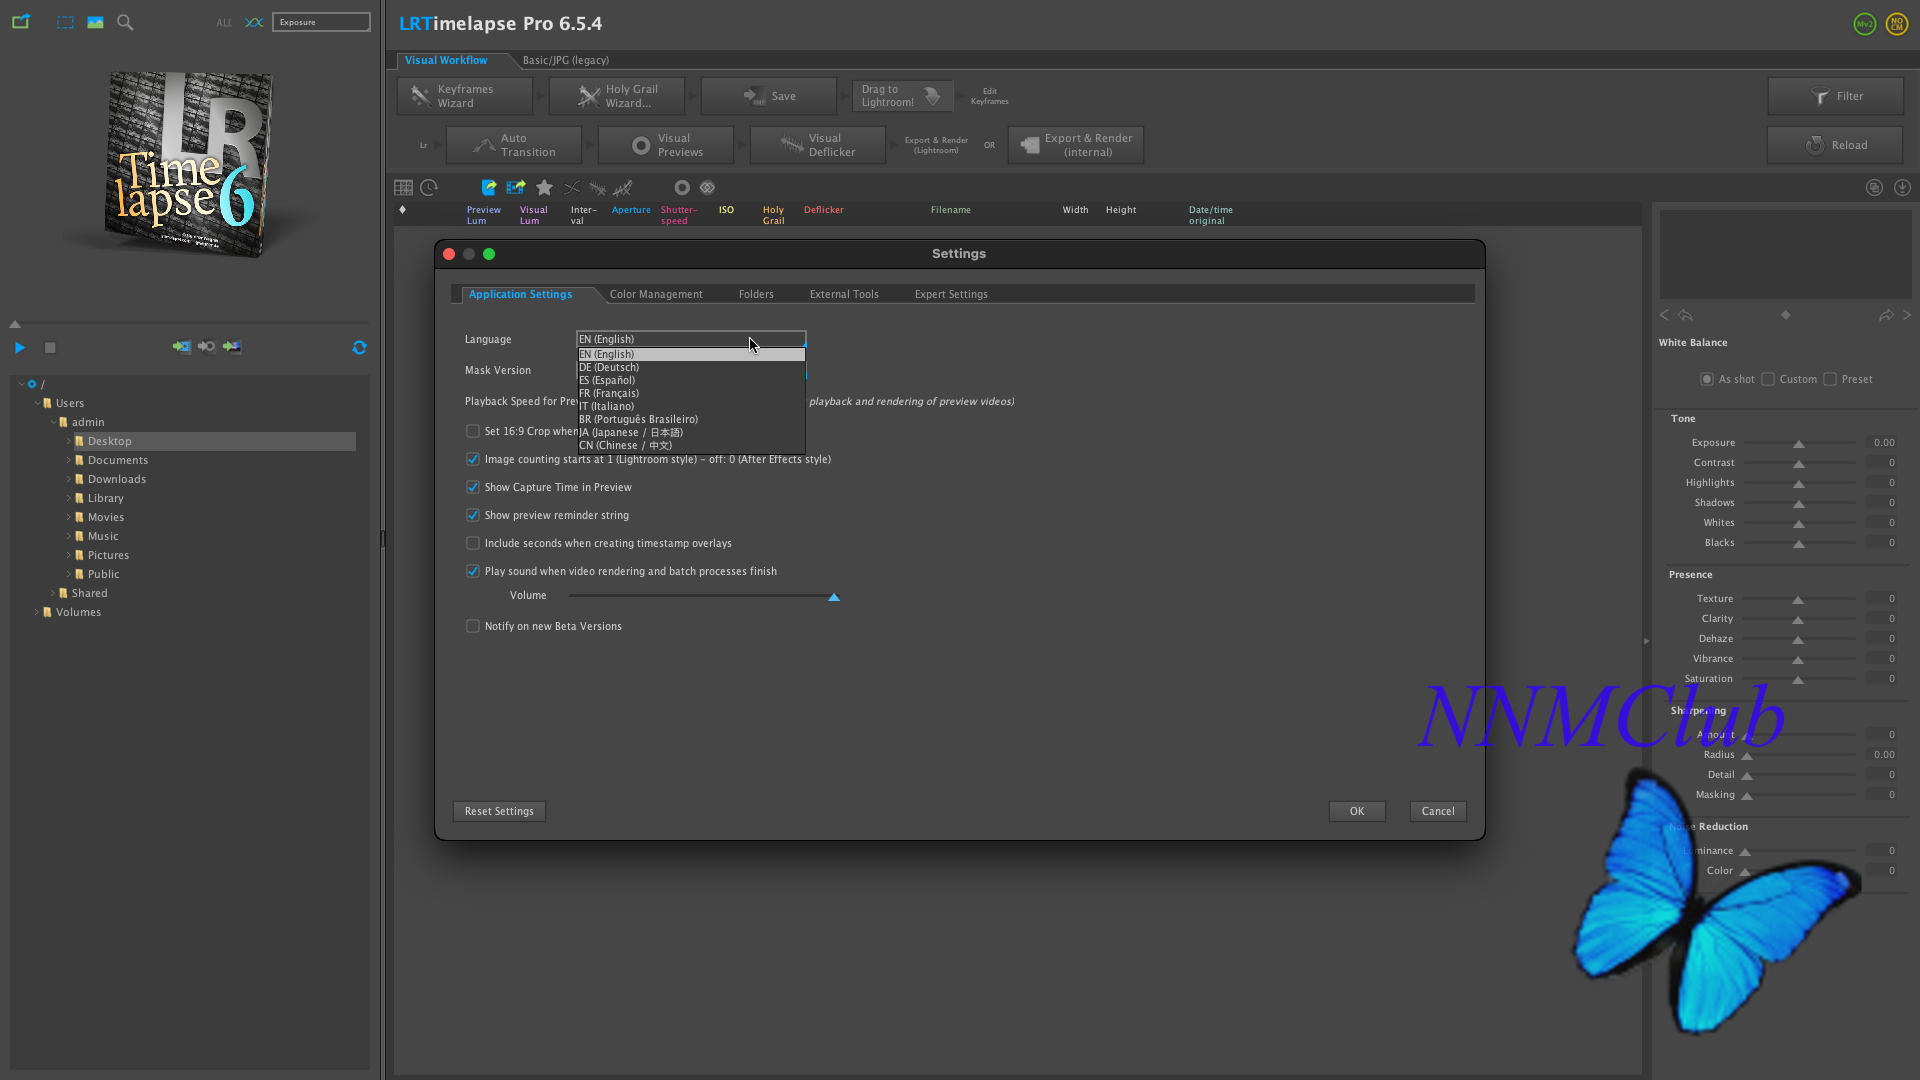Choose CN (Chinese) language option
Screen dimensions: 1920x1080
coord(691,445)
